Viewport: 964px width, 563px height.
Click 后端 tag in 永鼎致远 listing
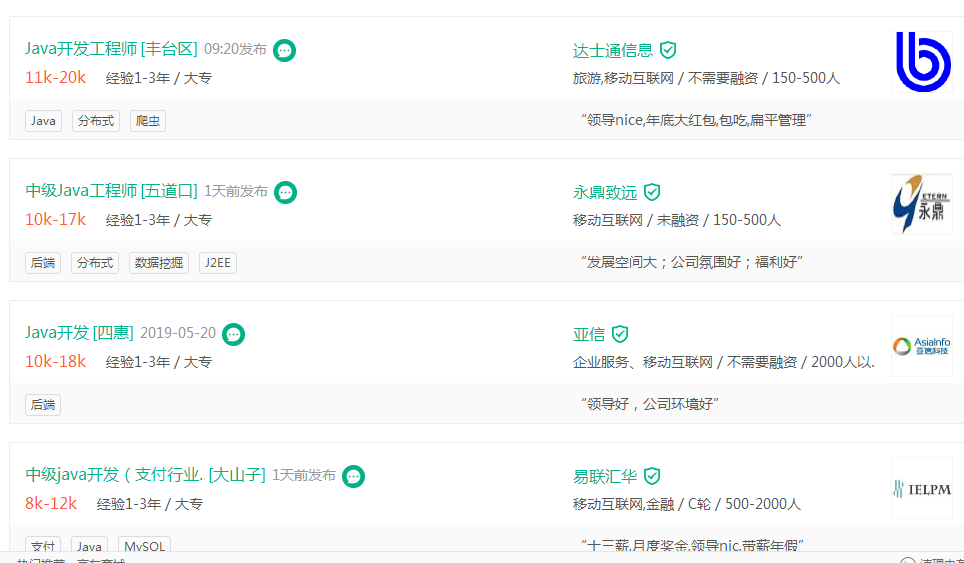43,262
